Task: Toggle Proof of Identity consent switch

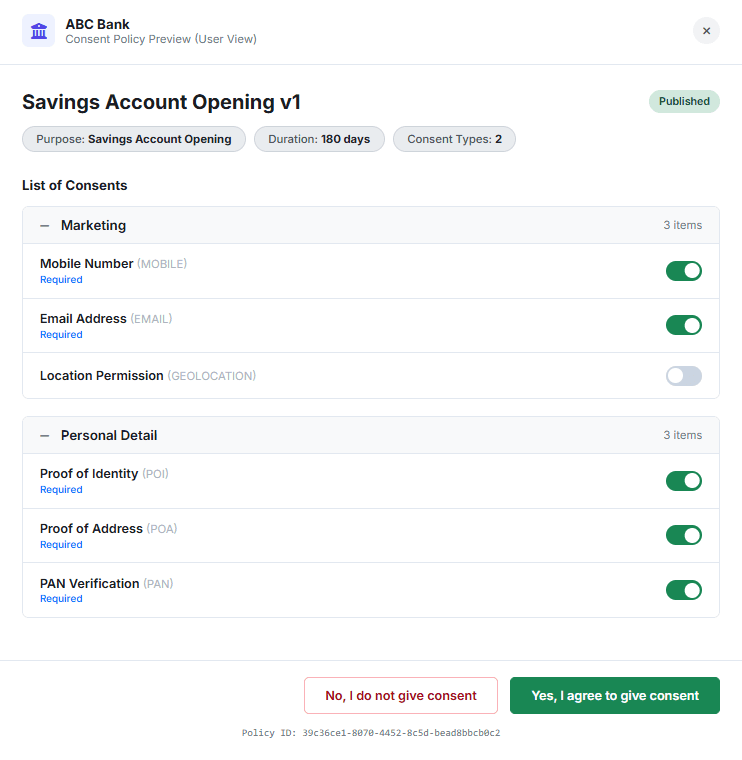Action: pyautogui.click(x=683, y=481)
